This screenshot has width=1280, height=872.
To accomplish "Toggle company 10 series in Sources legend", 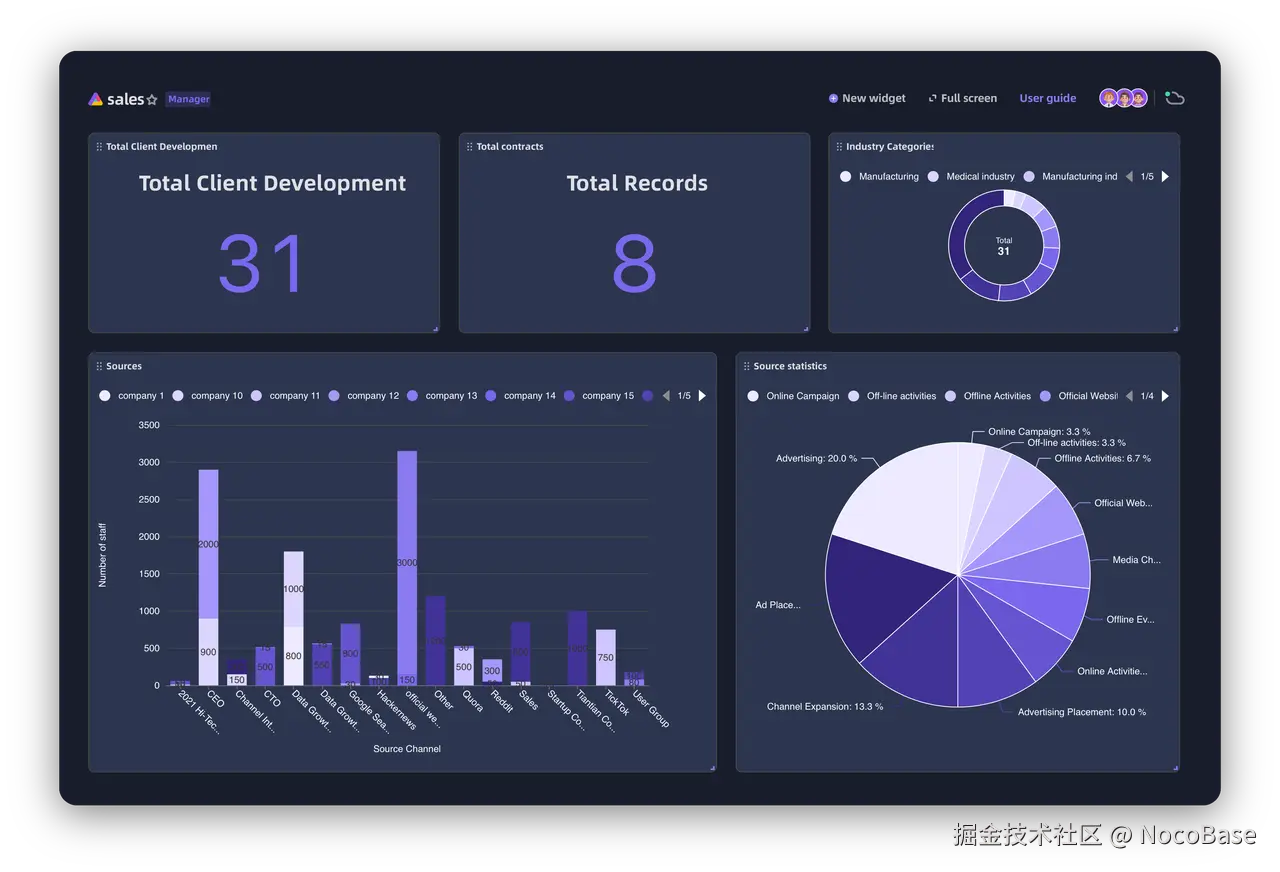I will pos(208,396).
